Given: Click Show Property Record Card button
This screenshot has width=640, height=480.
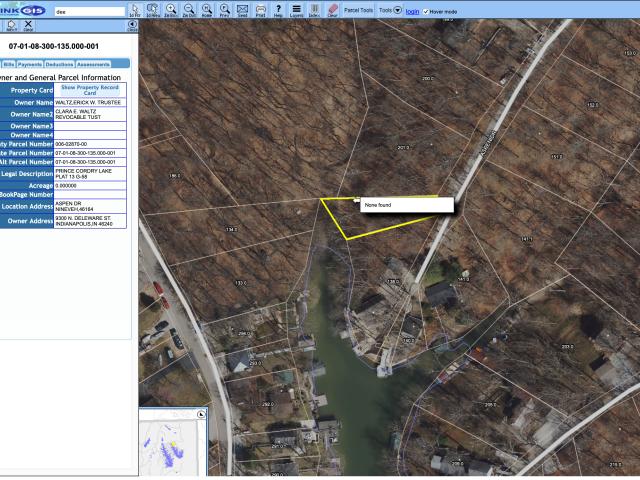Looking at the screenshot, I should click(90, 90).
